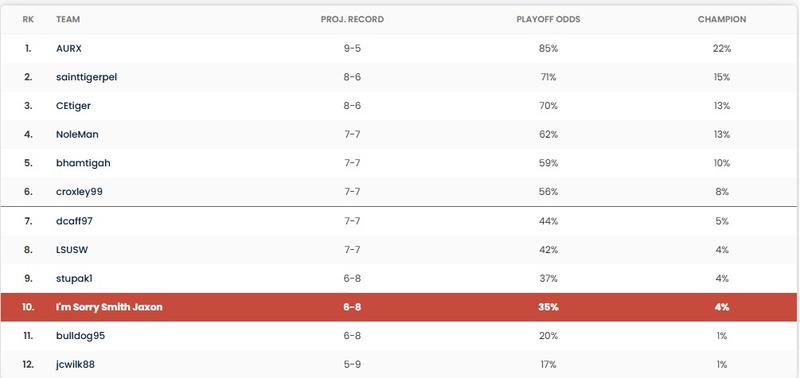Sort by the TEAM column header
Screen dimensions: 800x378
(x=68, y=19)
